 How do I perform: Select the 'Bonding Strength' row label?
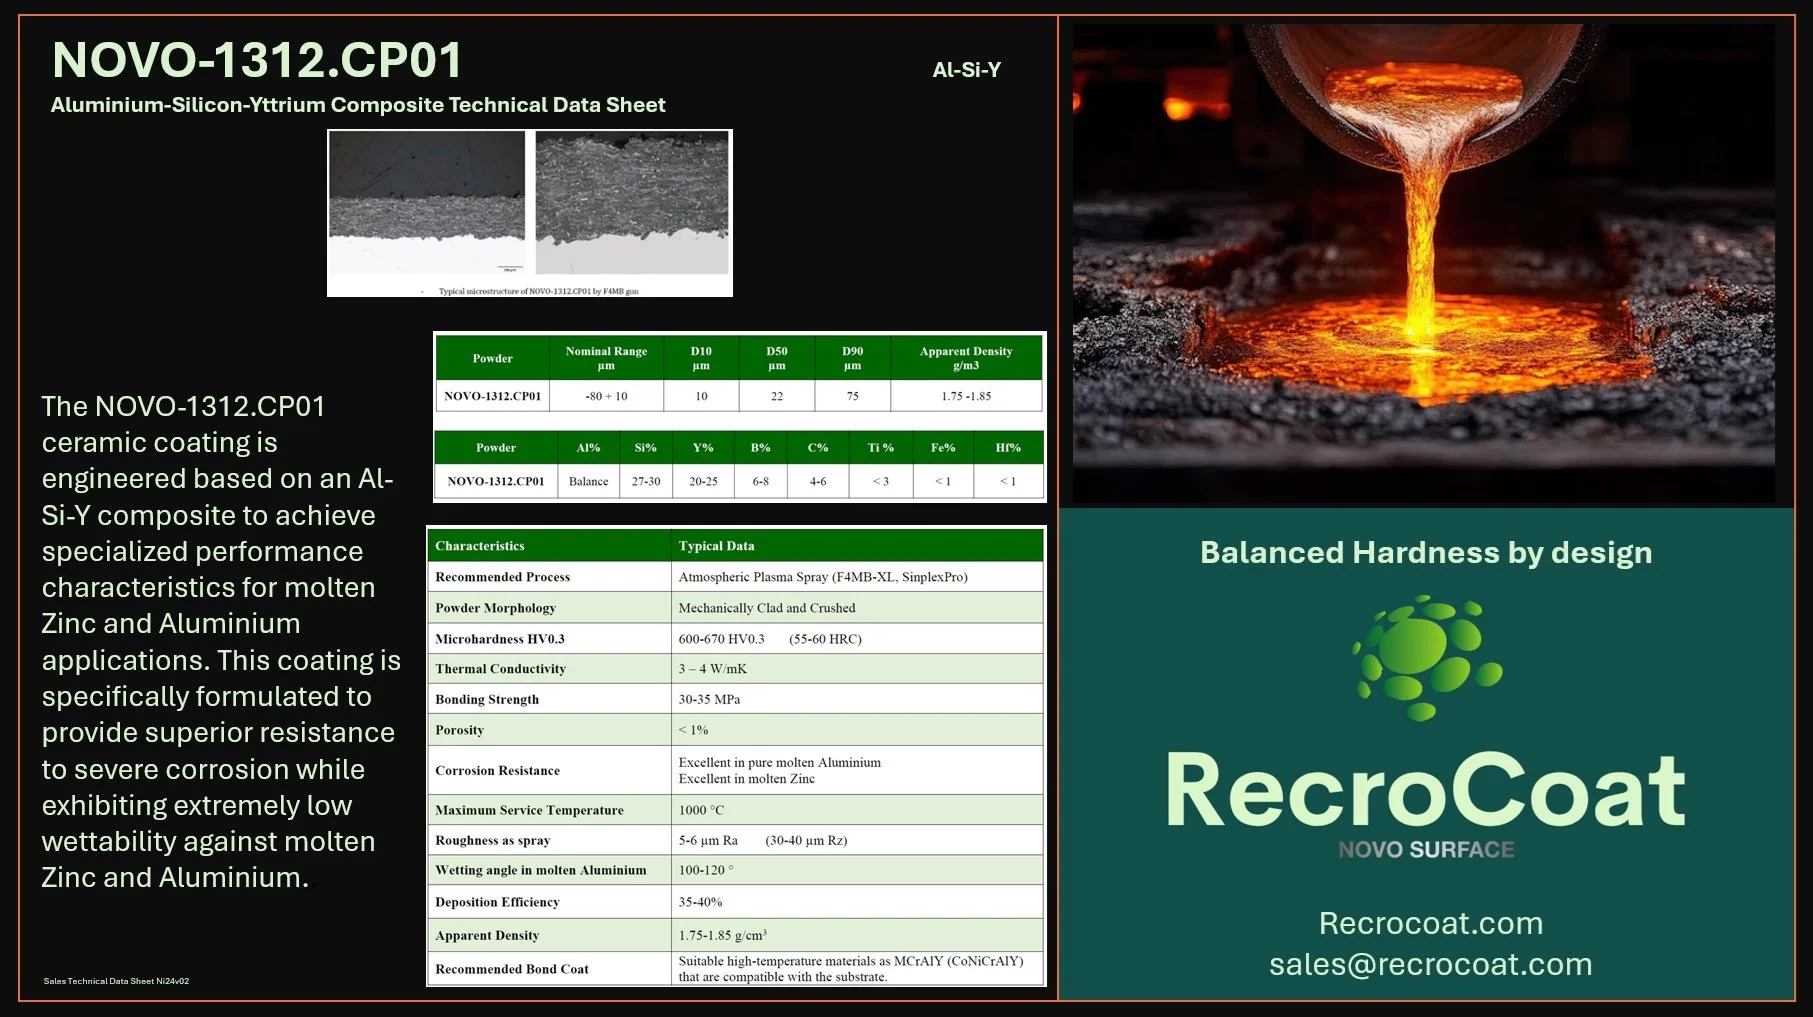[487, 699]
